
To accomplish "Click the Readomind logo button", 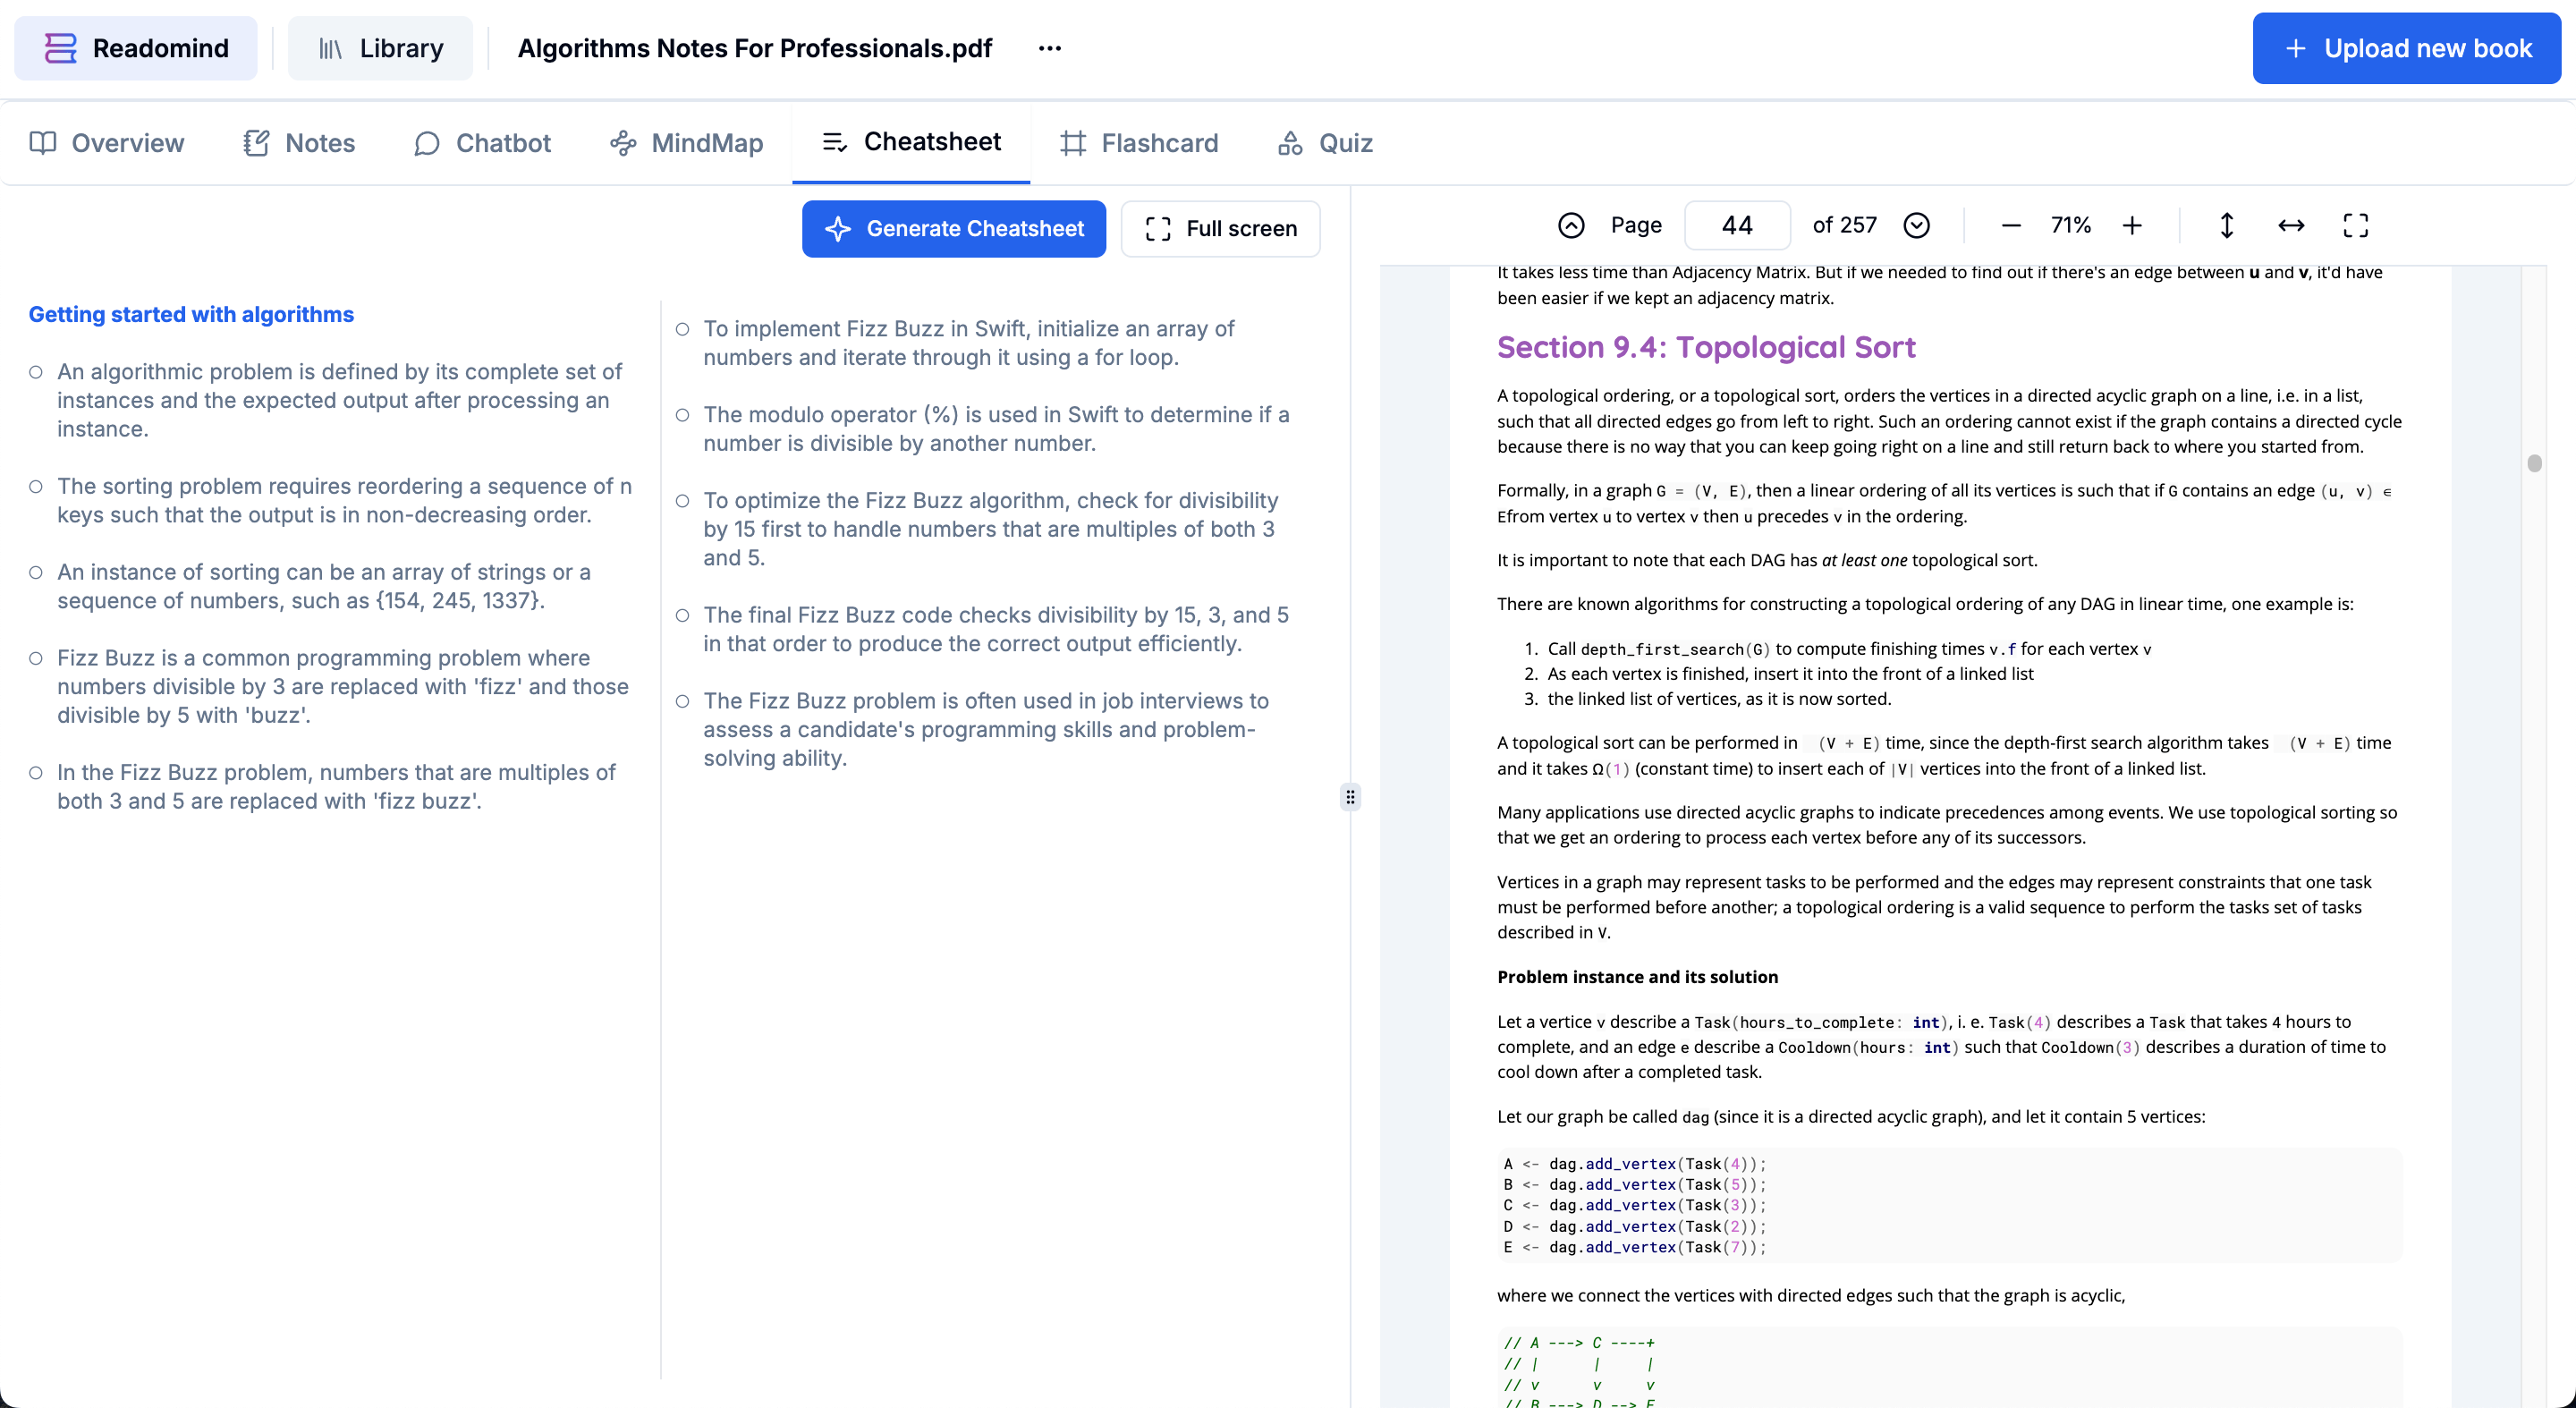I will [x=136, y=48].
